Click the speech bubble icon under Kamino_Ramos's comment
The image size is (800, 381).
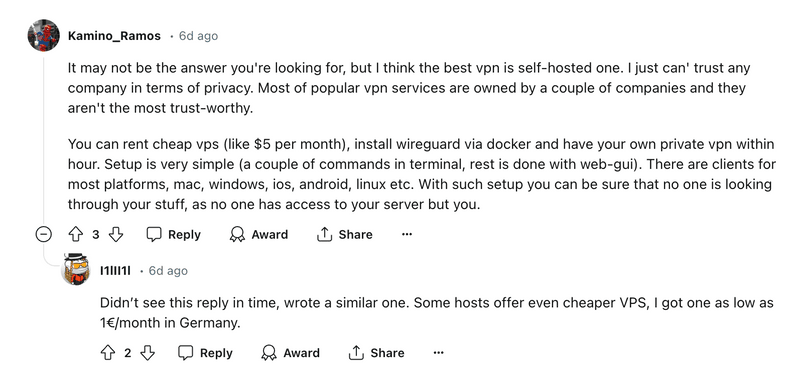coord(154,235)
